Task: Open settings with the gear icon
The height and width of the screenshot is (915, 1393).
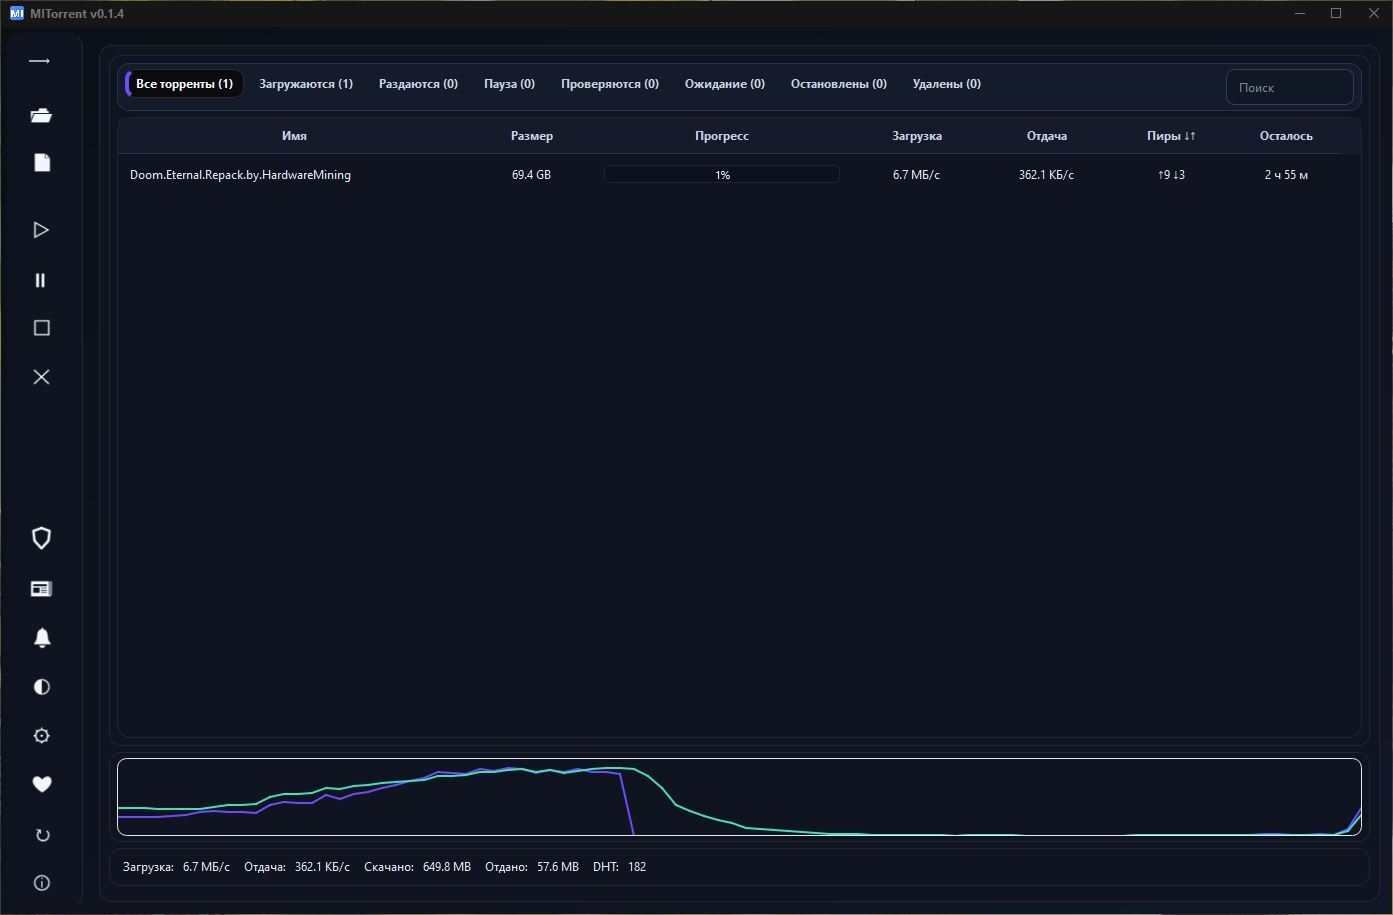Action: click(x=41, y=736)
